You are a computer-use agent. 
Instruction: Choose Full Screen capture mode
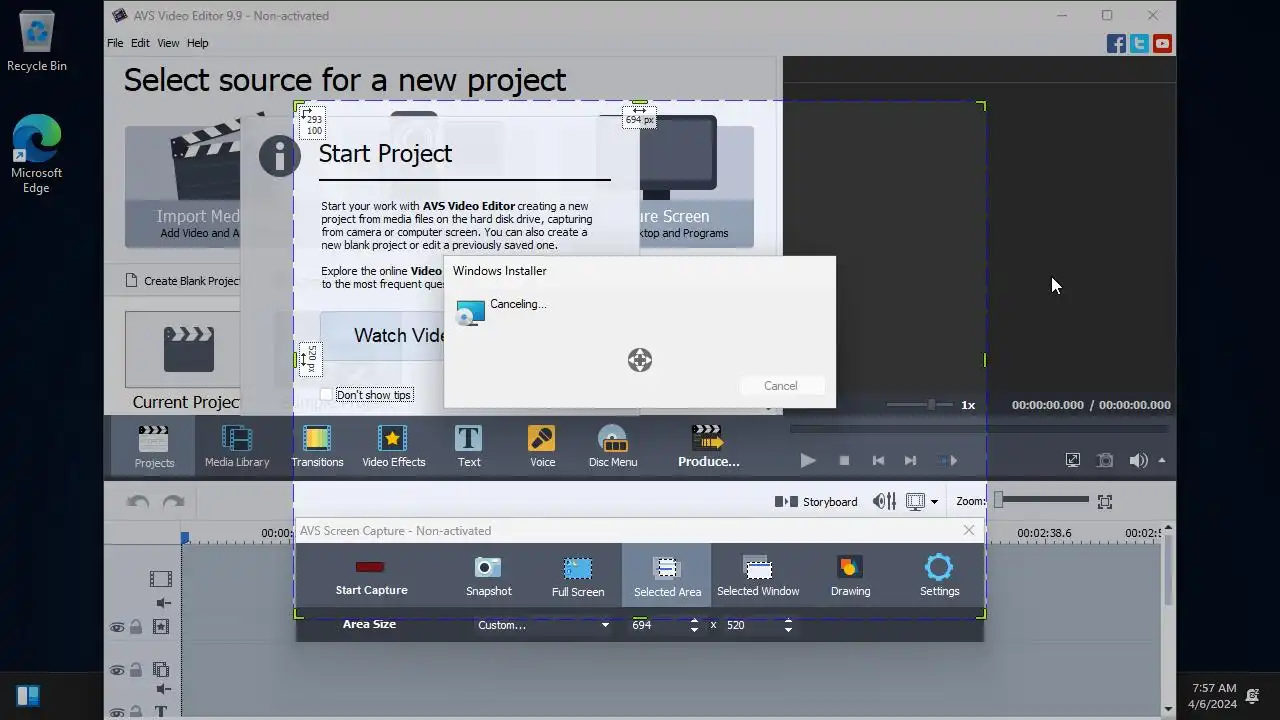click(x=578, y=575)
